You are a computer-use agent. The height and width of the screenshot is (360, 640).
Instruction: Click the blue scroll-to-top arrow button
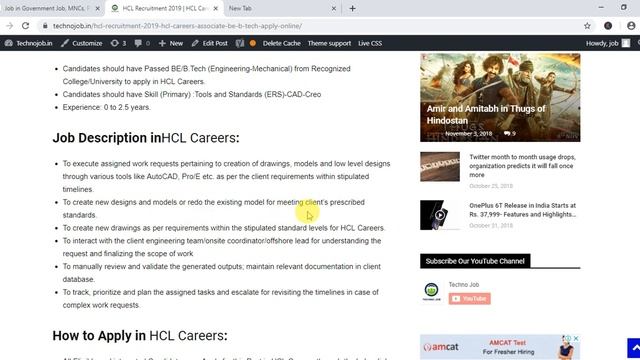(634, 348)
